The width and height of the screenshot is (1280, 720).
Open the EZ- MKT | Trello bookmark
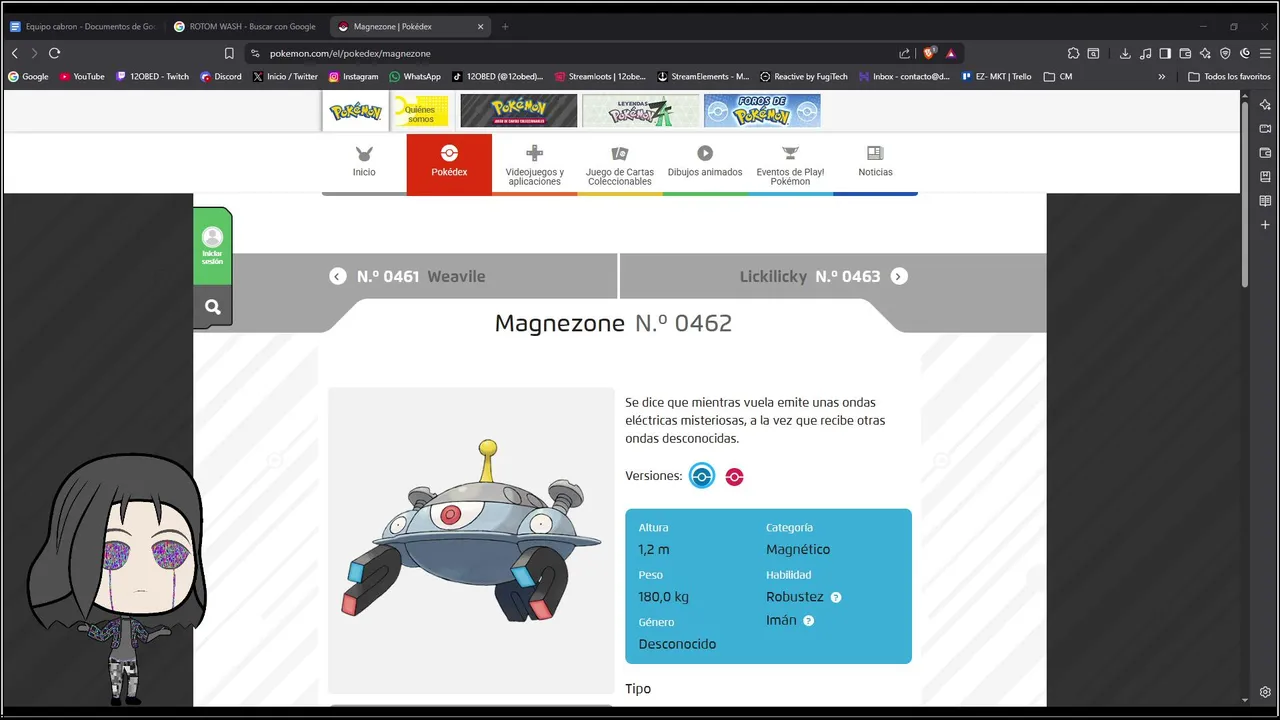(997, 76)
